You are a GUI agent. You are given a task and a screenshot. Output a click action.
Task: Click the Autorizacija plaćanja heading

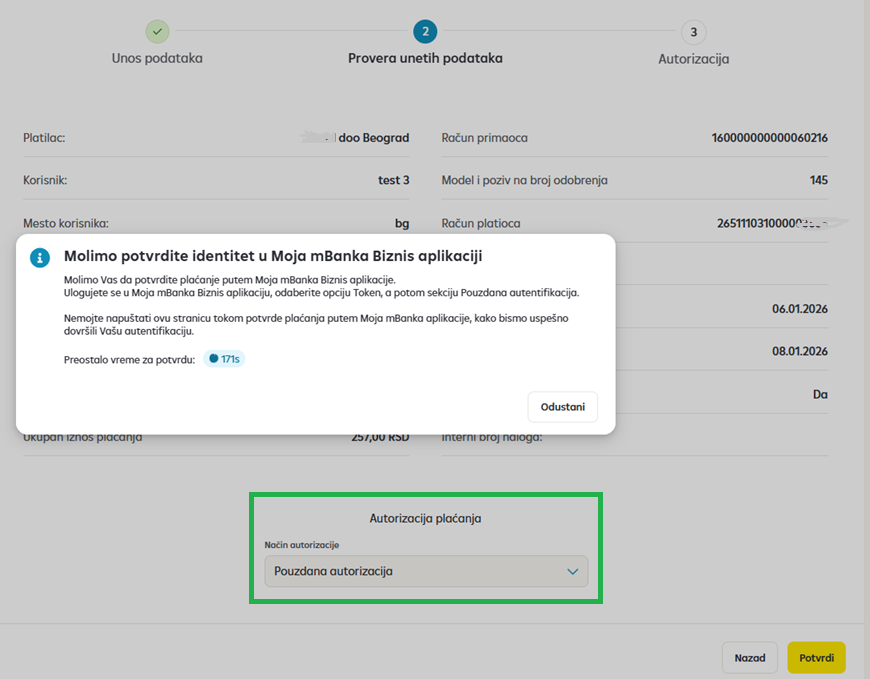[x=425, y=519]
